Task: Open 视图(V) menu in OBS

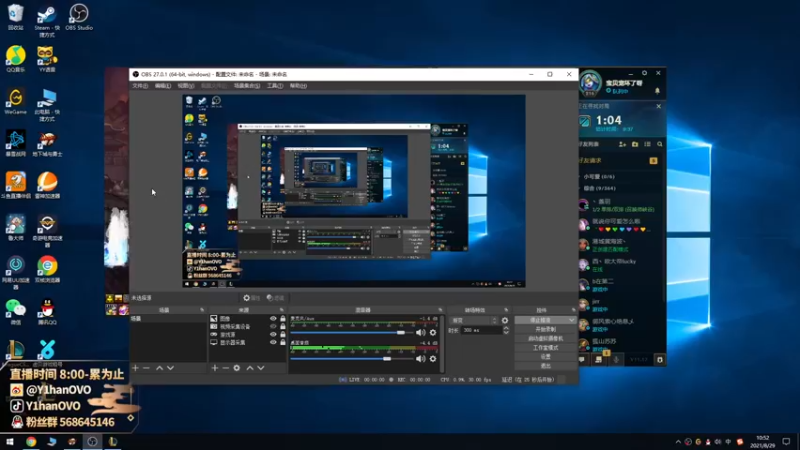Action: click(x=186, y=86)
